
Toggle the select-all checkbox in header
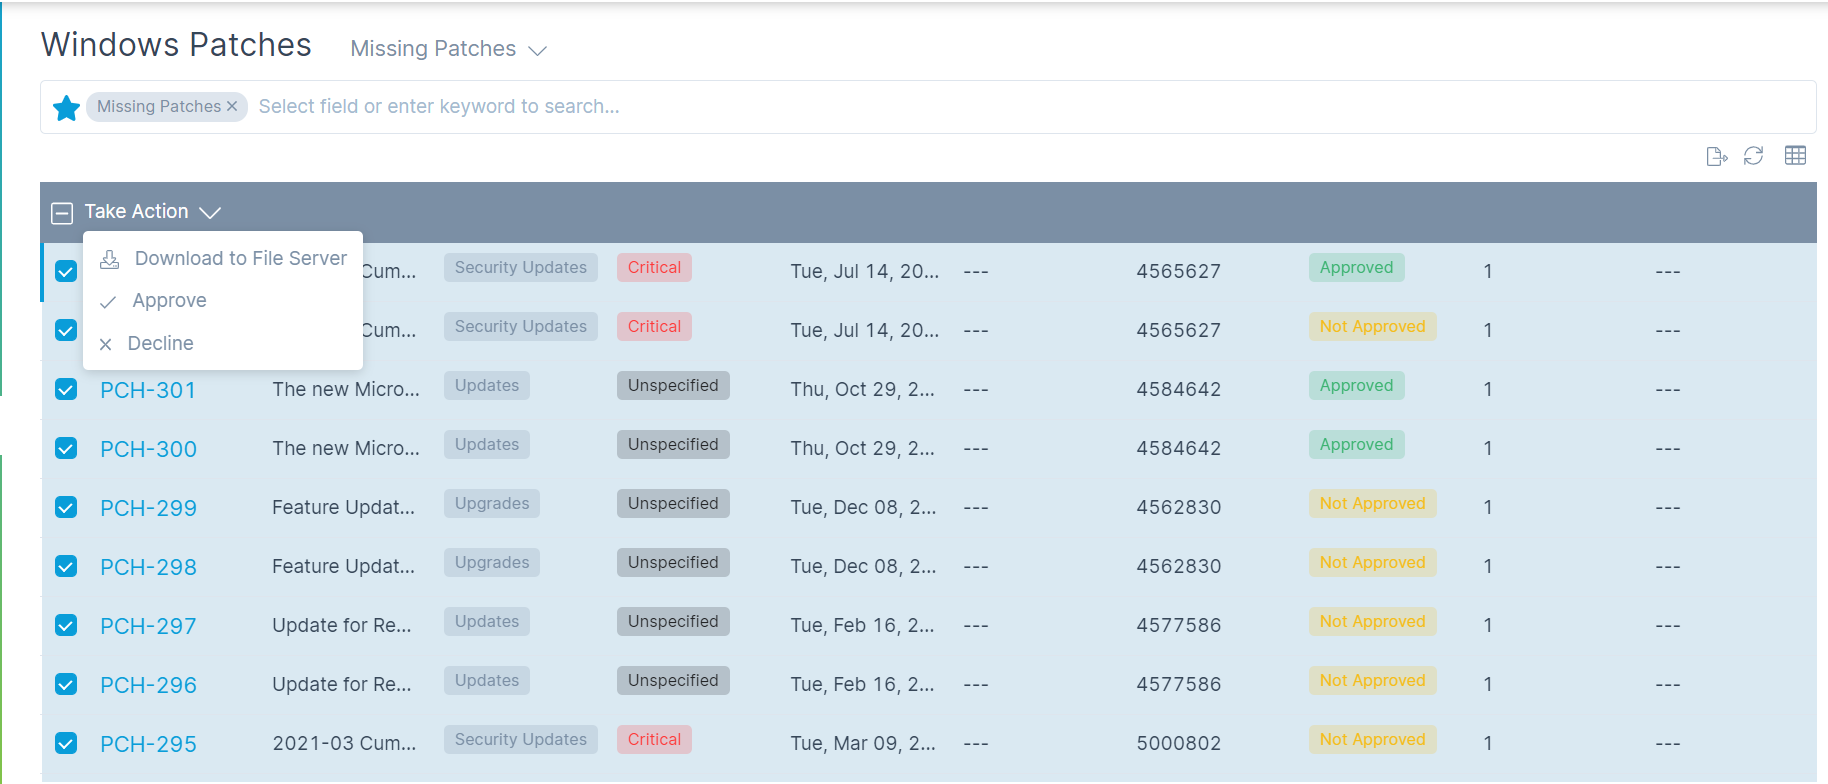coord(62,213)
